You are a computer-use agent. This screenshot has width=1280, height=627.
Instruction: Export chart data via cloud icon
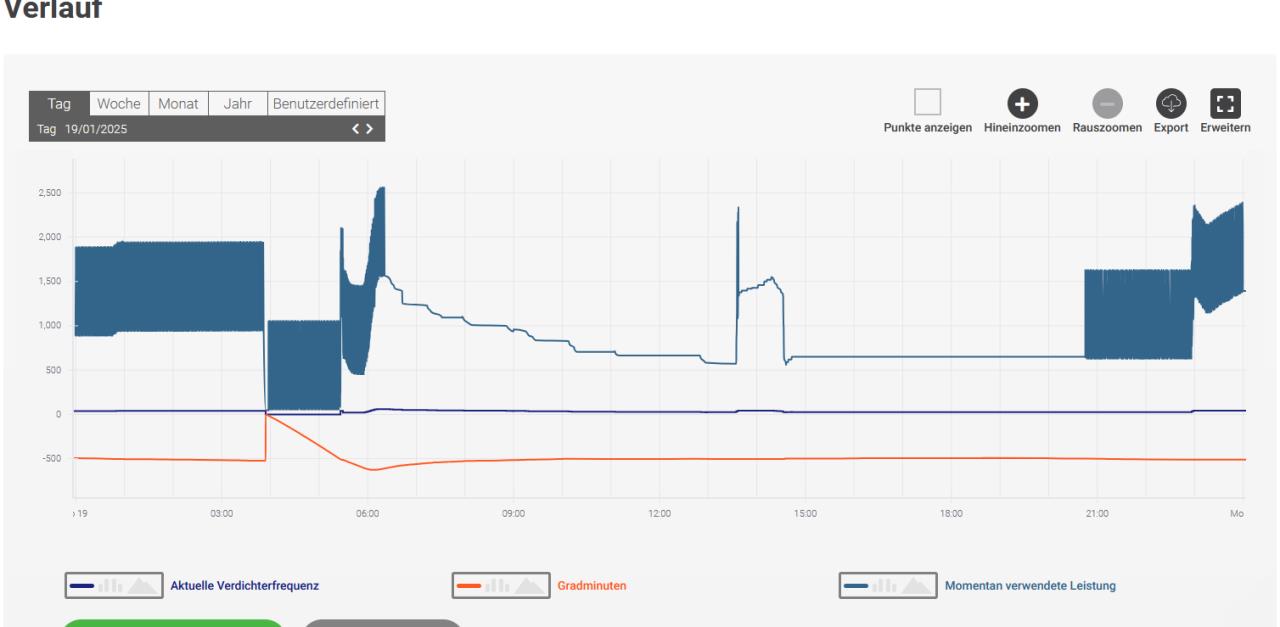pyautogui.click(x=1170, y=103)
